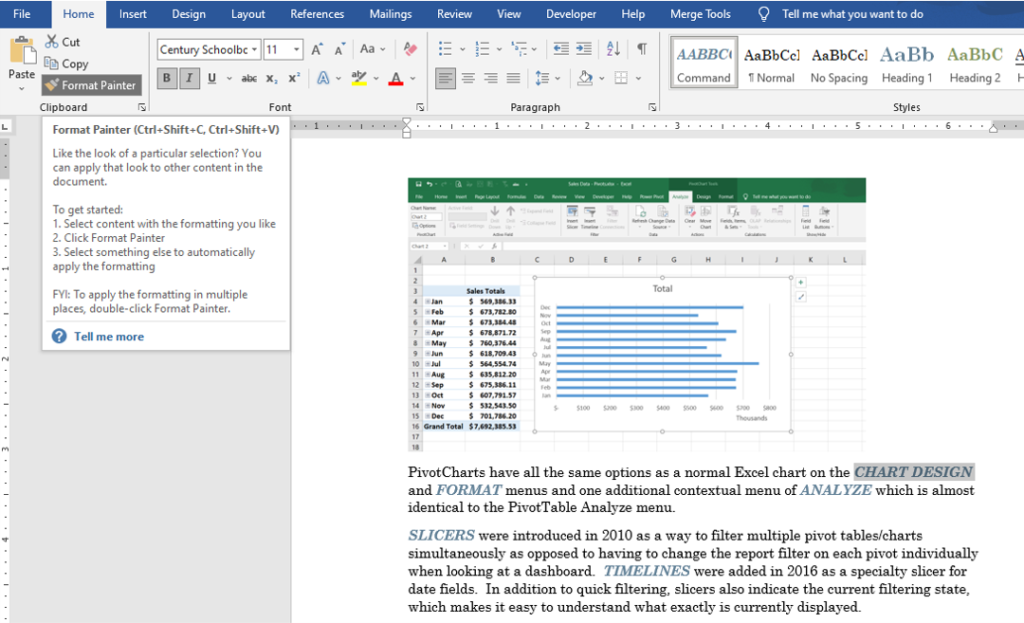Viewport: 1024px width, 623px height.
Task: Increase font size with grow font icon
Action: point(317,50)
